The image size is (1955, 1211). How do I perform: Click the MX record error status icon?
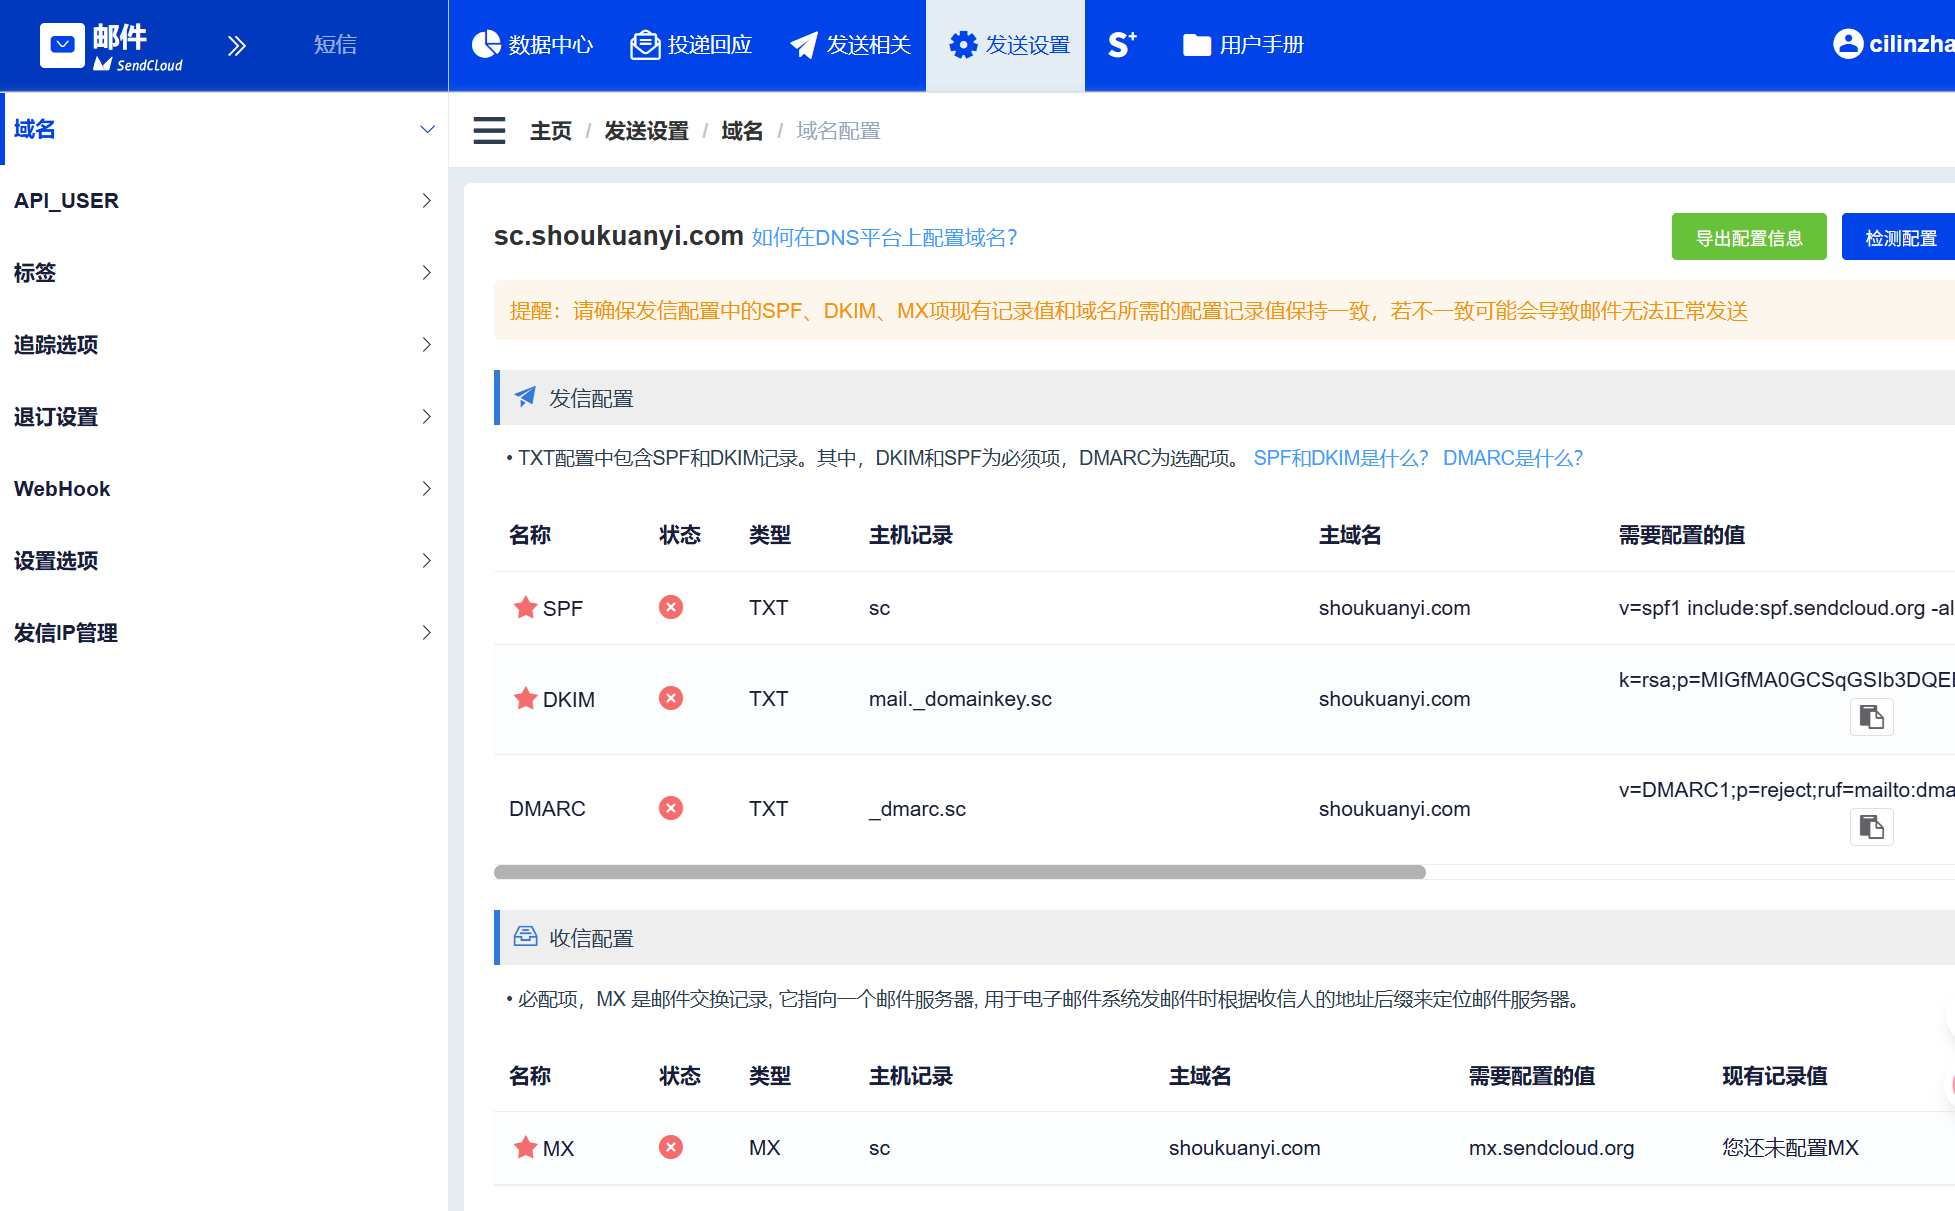point(671,1147)
